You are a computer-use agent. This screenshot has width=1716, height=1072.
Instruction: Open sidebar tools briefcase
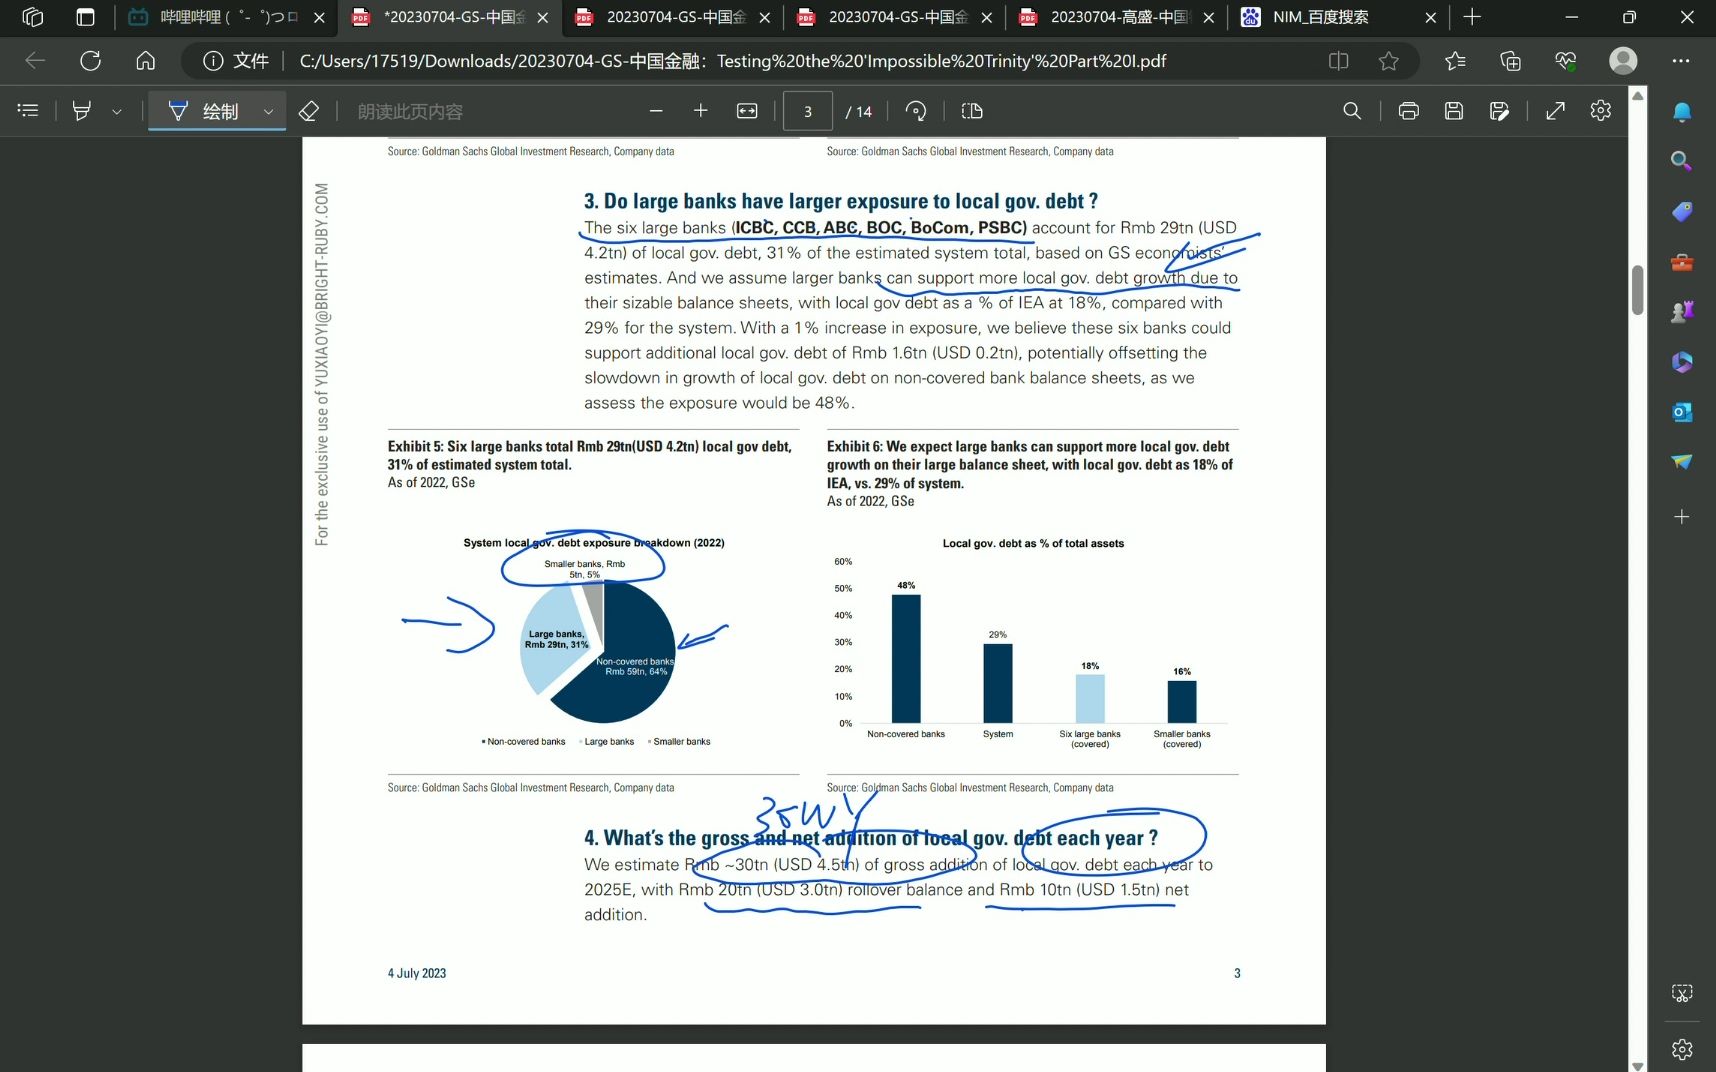(x=1682, y=262)
